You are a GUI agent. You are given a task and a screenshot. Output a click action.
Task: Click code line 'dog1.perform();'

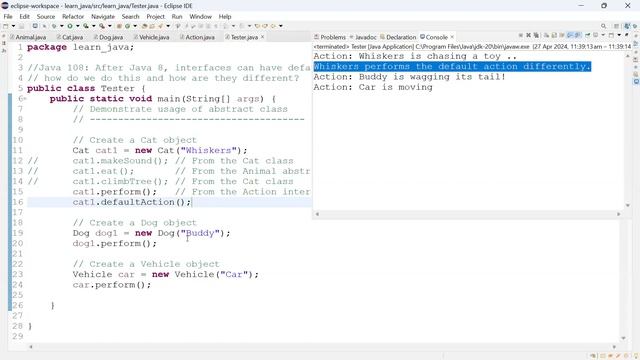[115, 244]
